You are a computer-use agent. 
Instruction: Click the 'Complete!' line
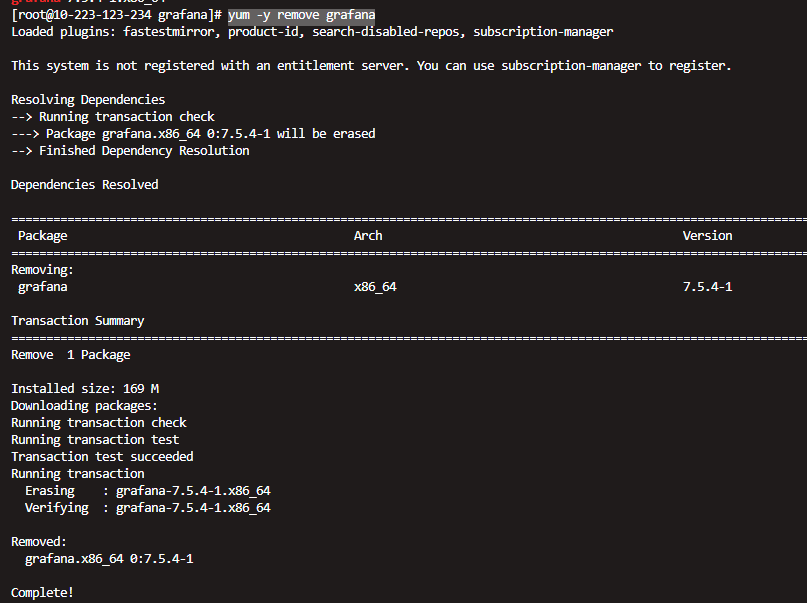click(x=42, y=592)
